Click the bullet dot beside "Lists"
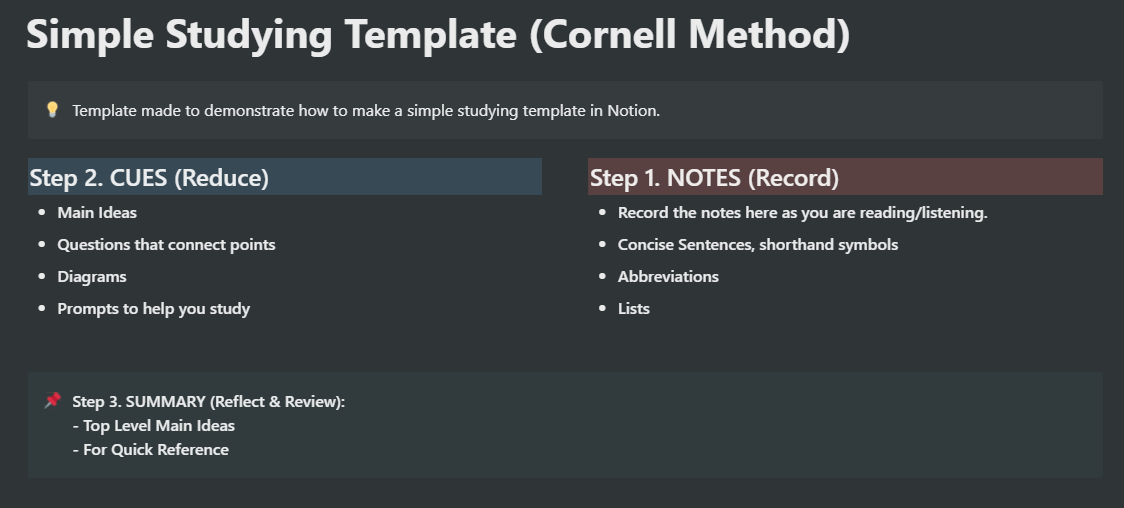The image size is (1124, 508). (602, 309)
